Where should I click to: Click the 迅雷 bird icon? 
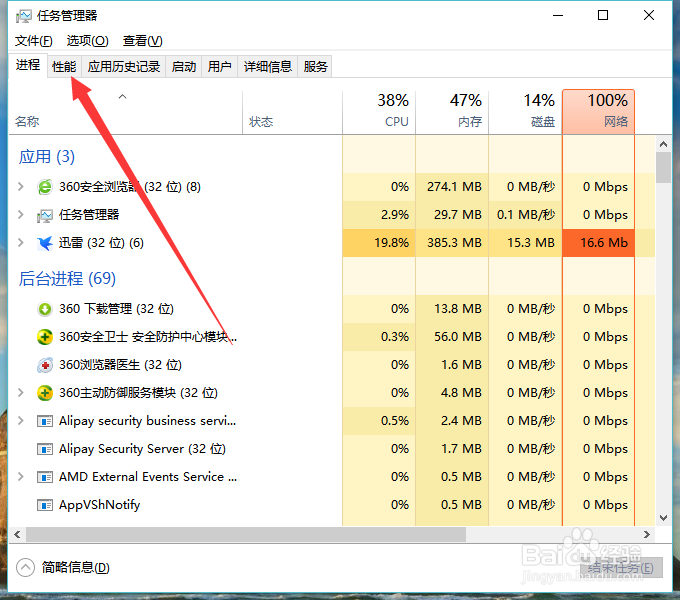[45, 243]
